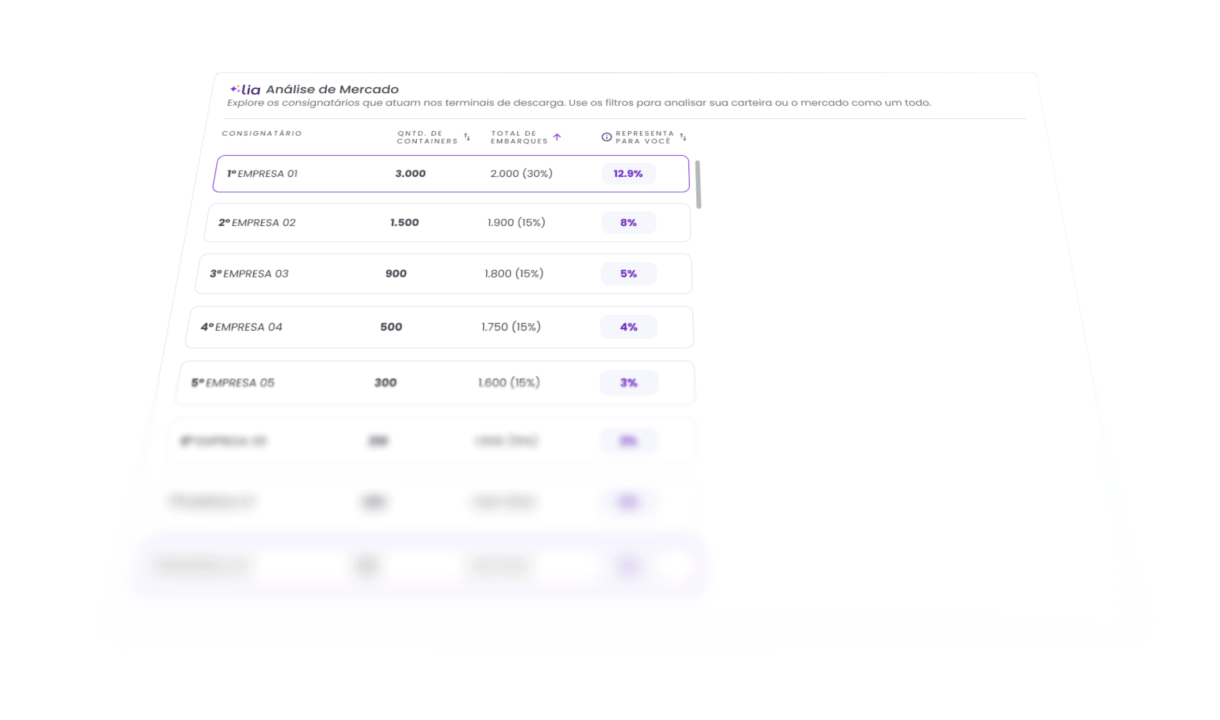Click the Total de Embarques header label
The height and width of the screenshot is (720, 1220).
click(x=519, y=137)
